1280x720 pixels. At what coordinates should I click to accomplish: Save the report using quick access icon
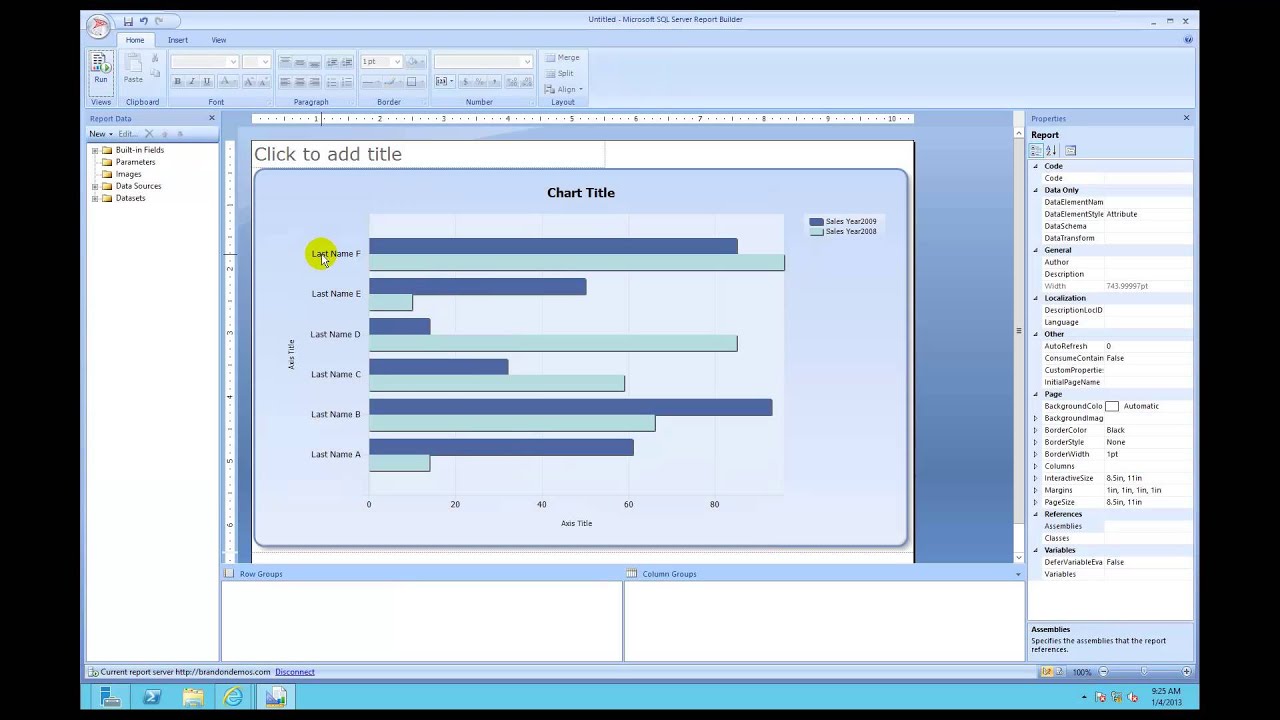[128, 21]
